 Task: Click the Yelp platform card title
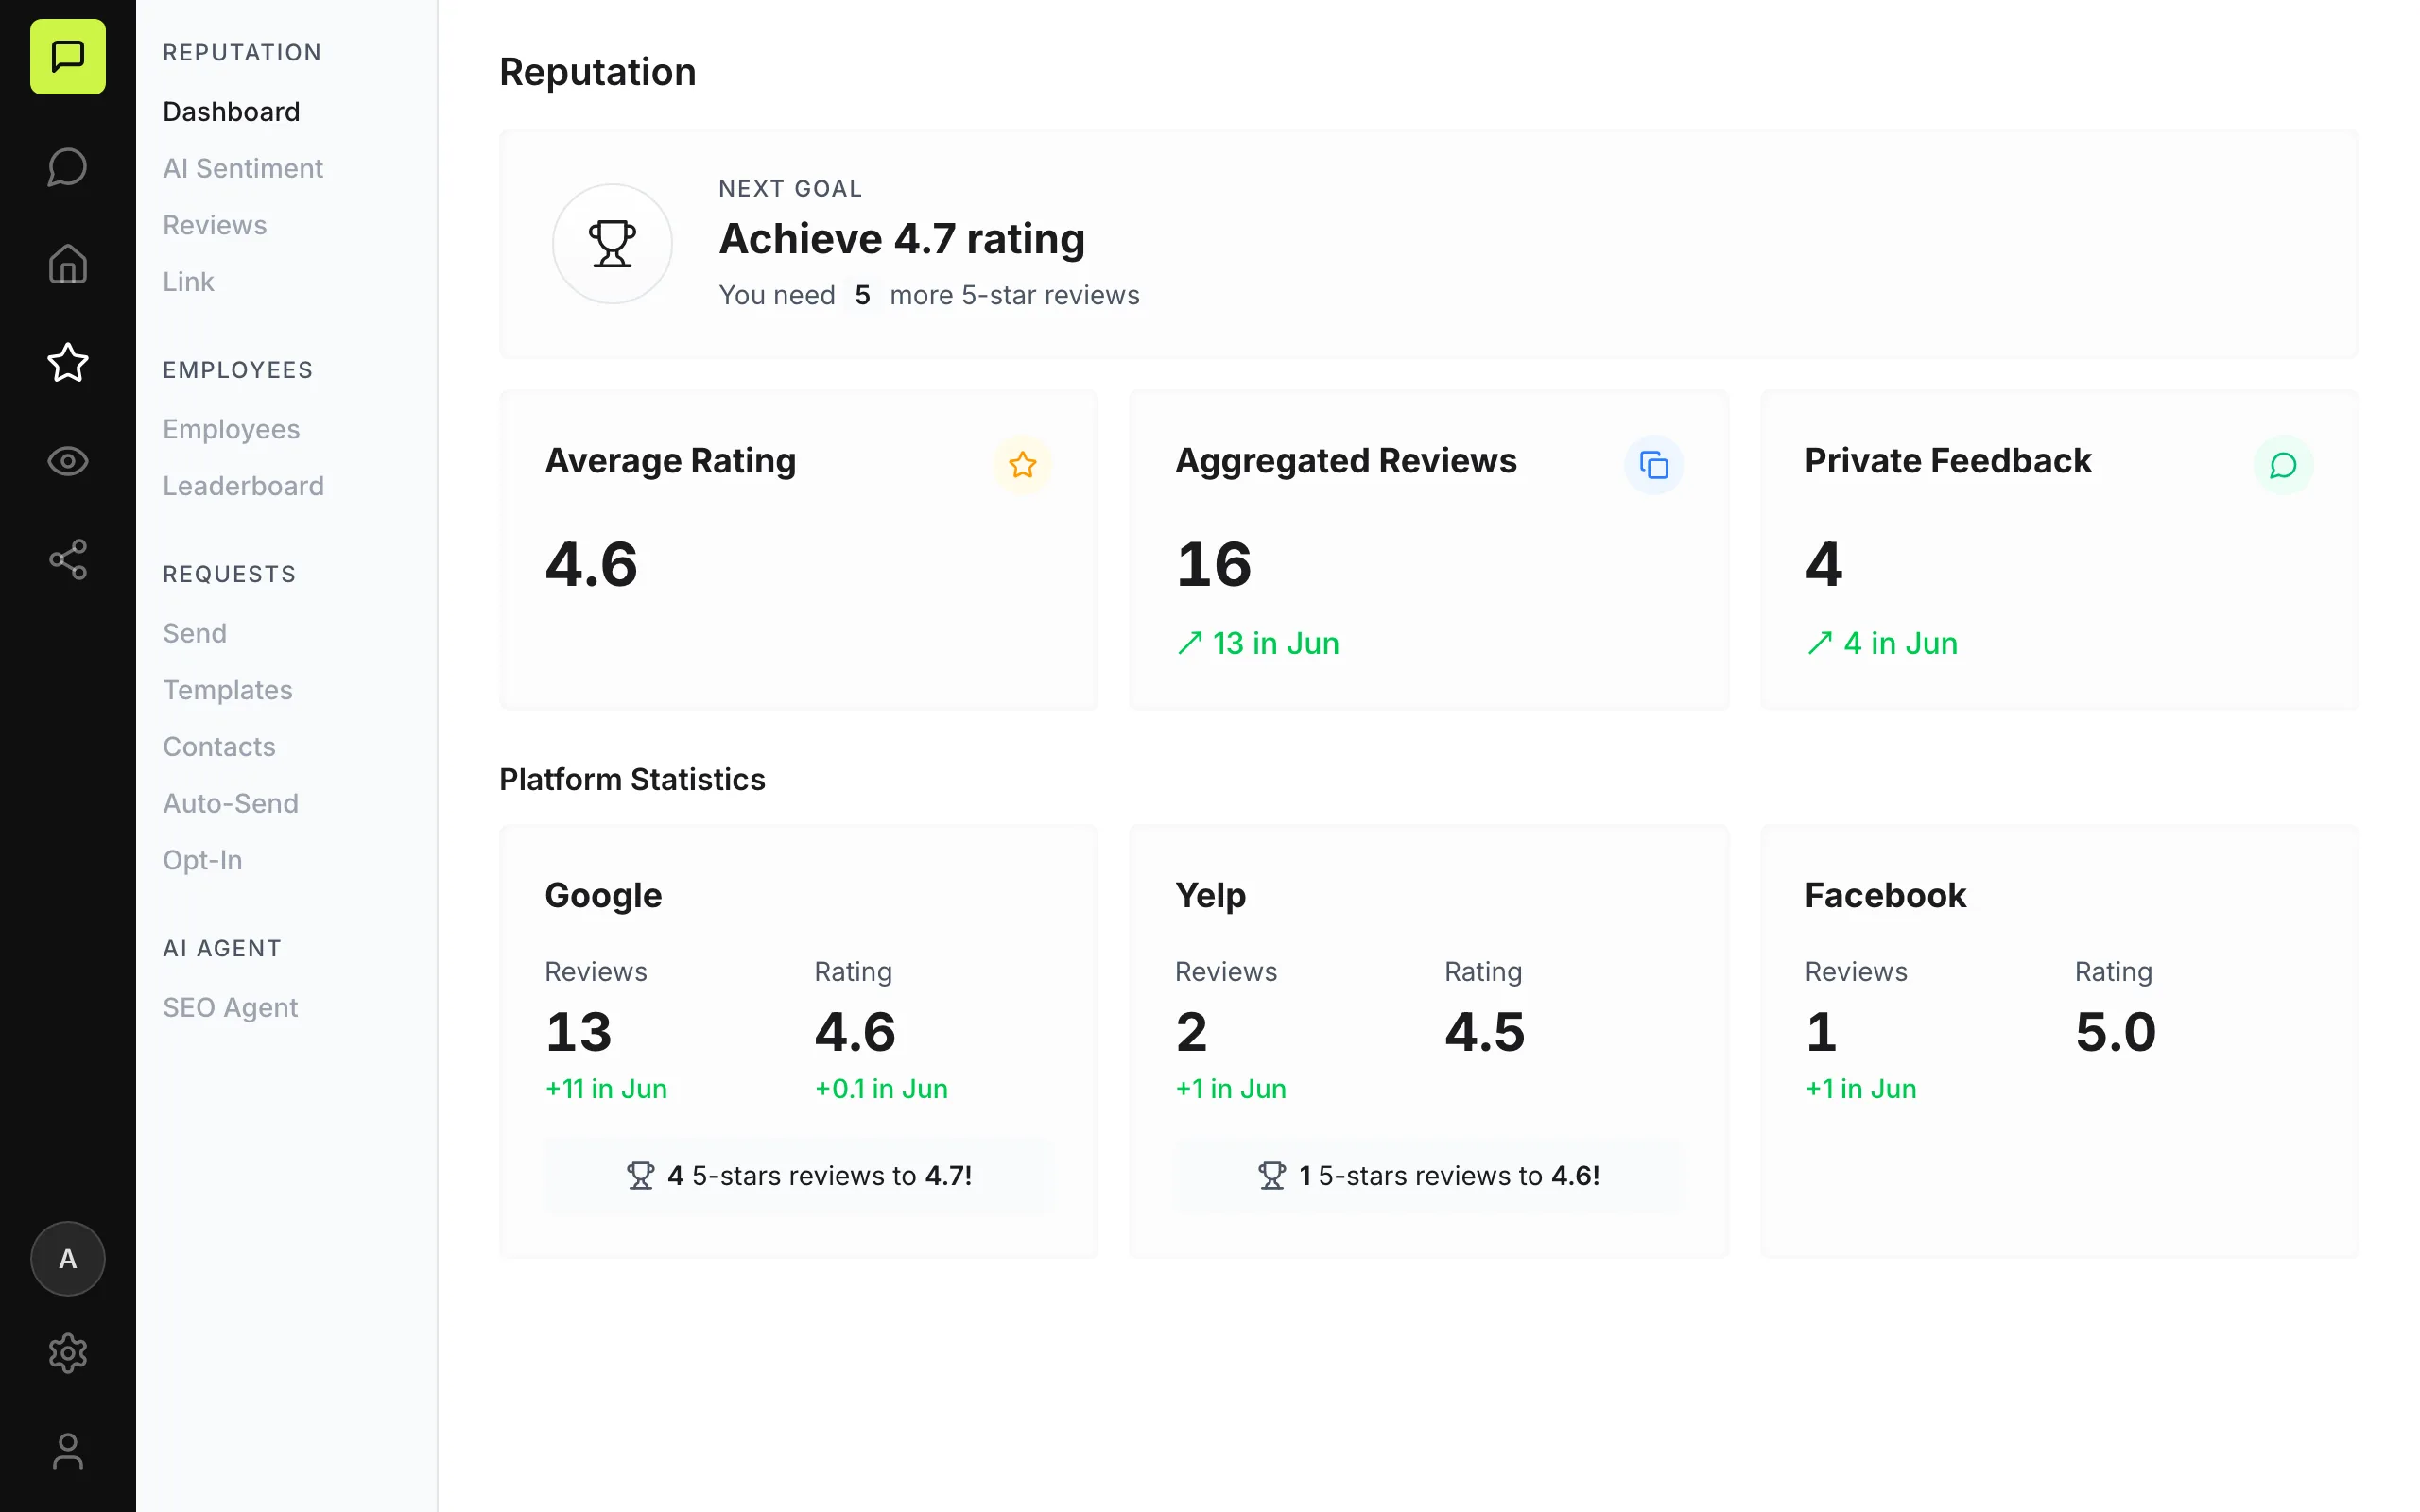click(x=1210, y=895)
